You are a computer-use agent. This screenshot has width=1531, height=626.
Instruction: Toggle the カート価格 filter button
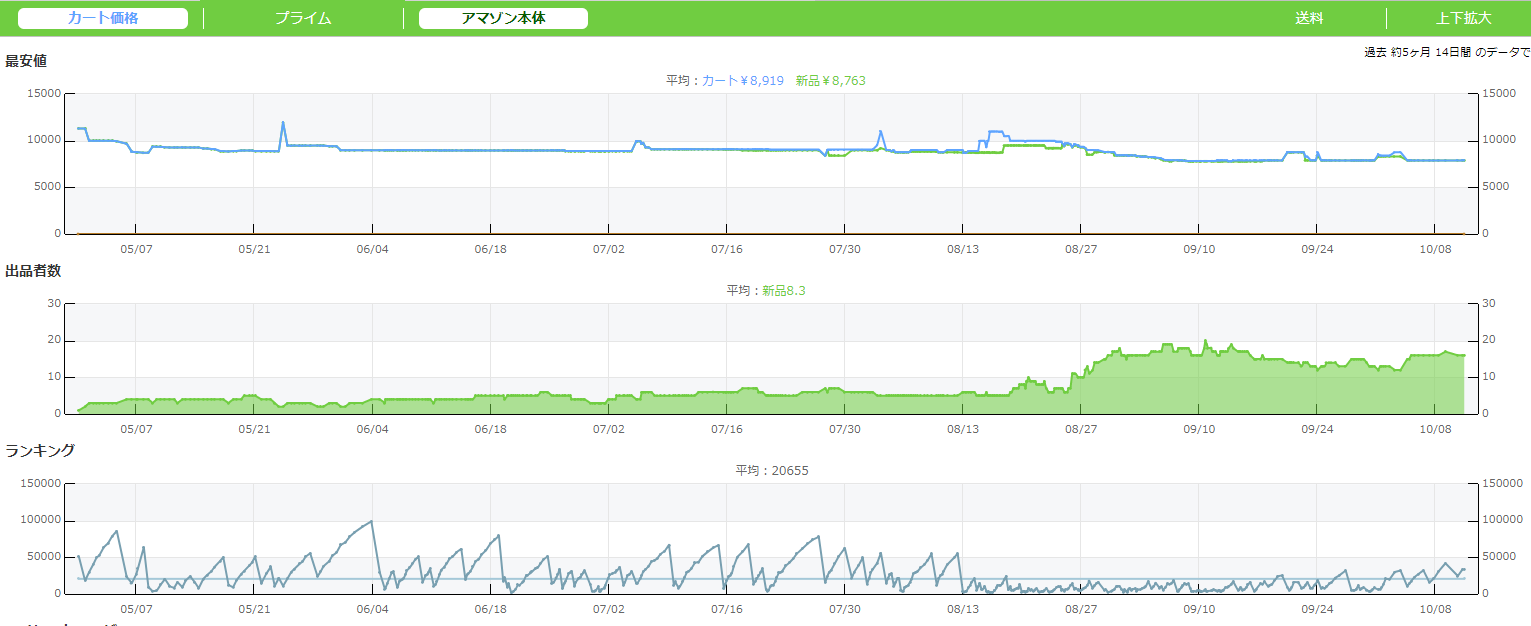coord(103,18)
